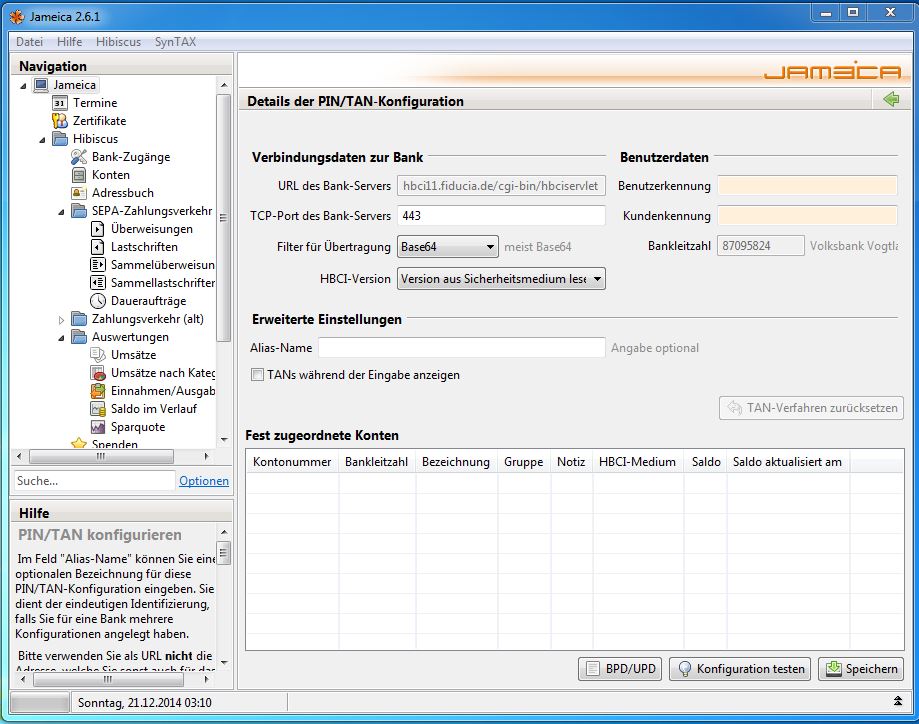Click the TAN-Verfahren zurücksetzen button
Screen dimensions: 919x724
coord(811,408)
